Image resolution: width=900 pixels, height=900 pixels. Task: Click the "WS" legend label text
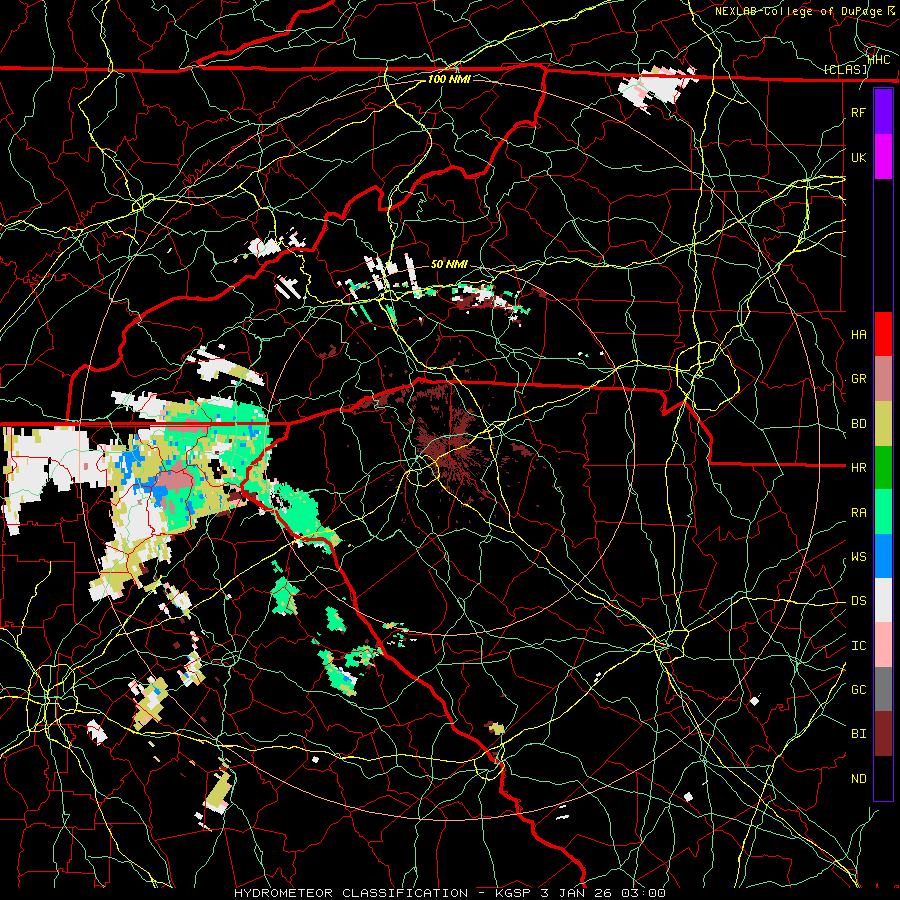tap(859, 557)
